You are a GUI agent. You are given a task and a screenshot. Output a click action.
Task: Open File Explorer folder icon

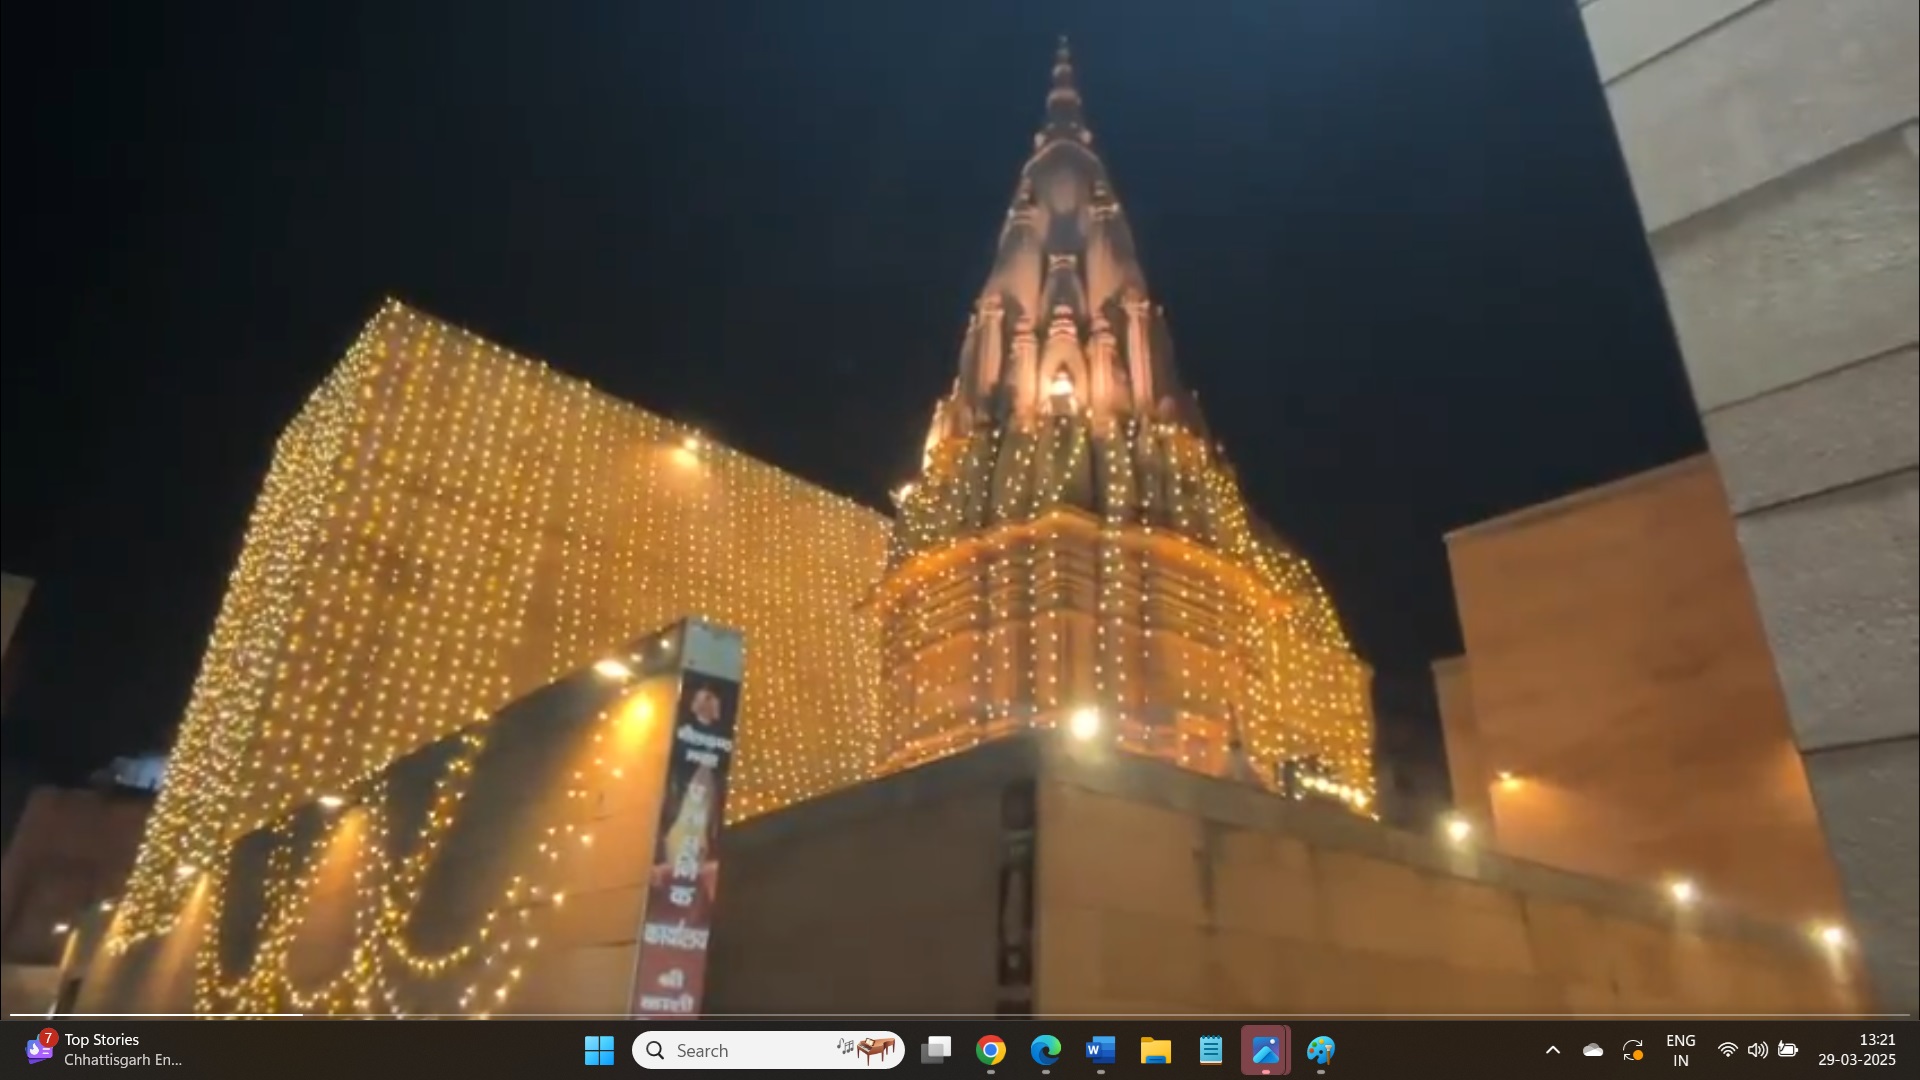click(x=1155, y=1050)
